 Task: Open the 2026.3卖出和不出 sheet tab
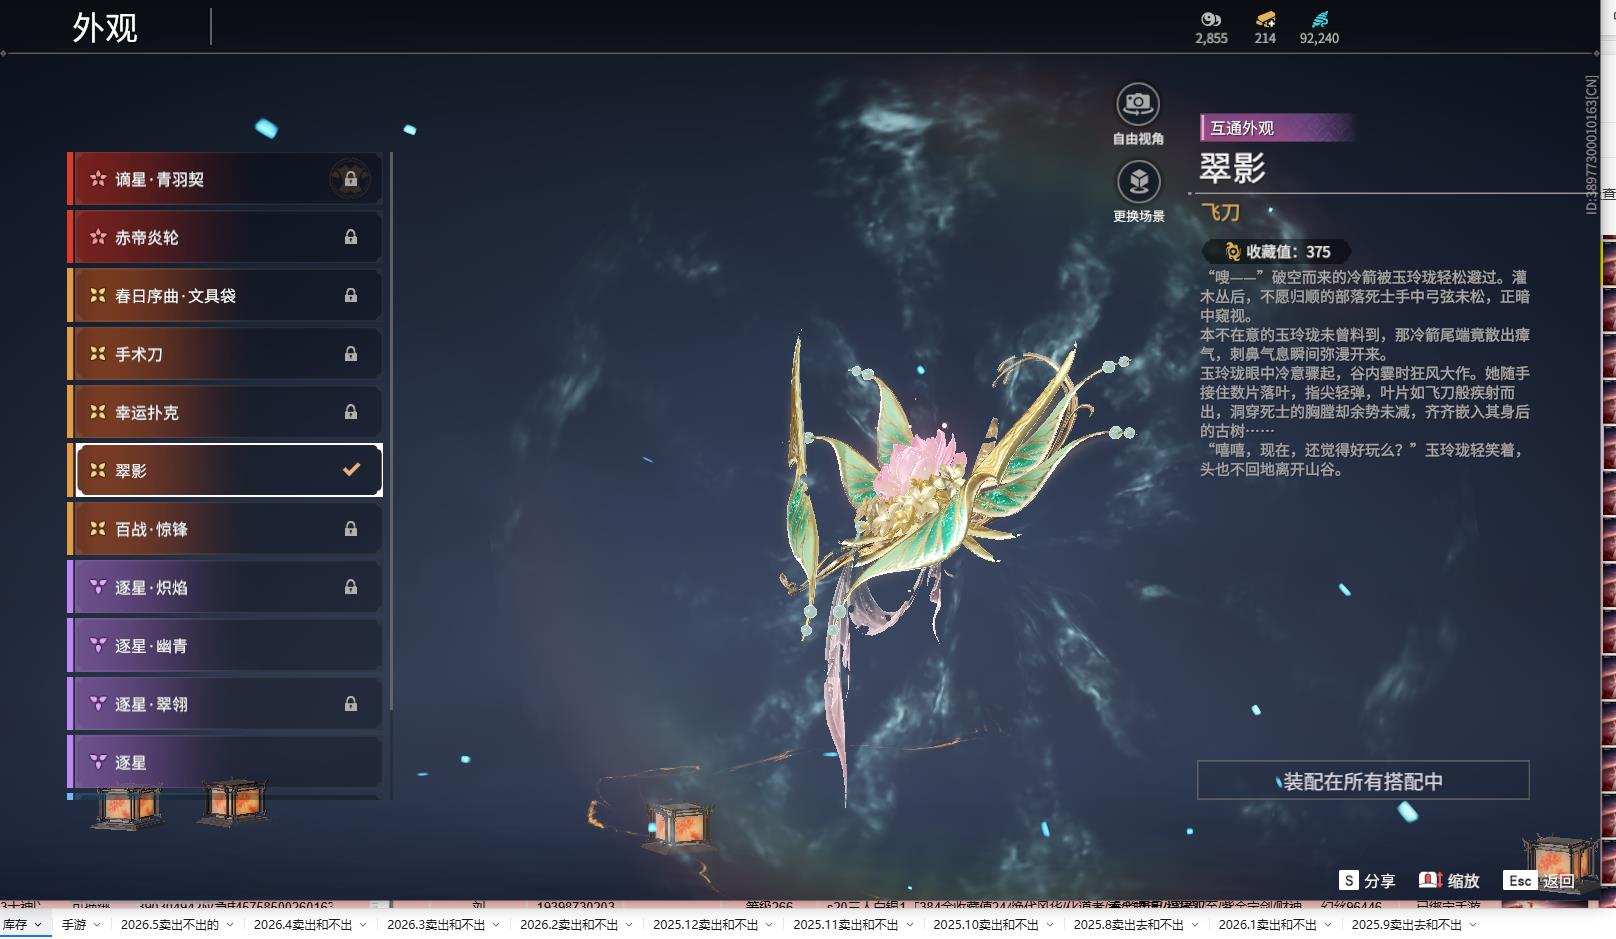tap(436, 925)
